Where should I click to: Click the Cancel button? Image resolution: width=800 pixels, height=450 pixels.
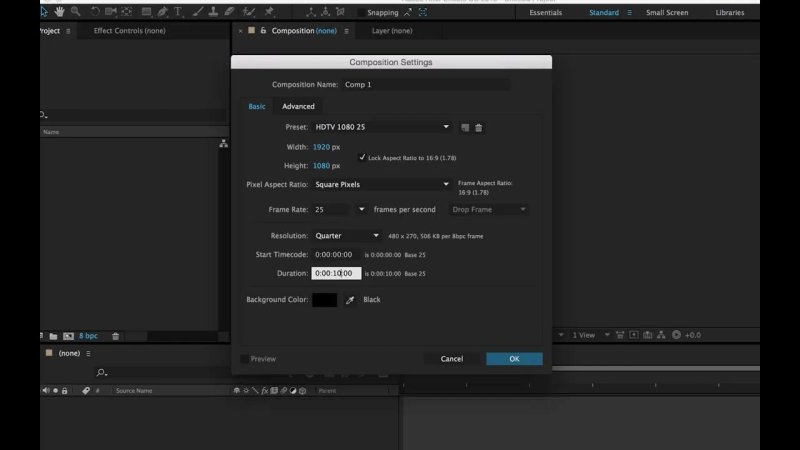tap(452, 359)
